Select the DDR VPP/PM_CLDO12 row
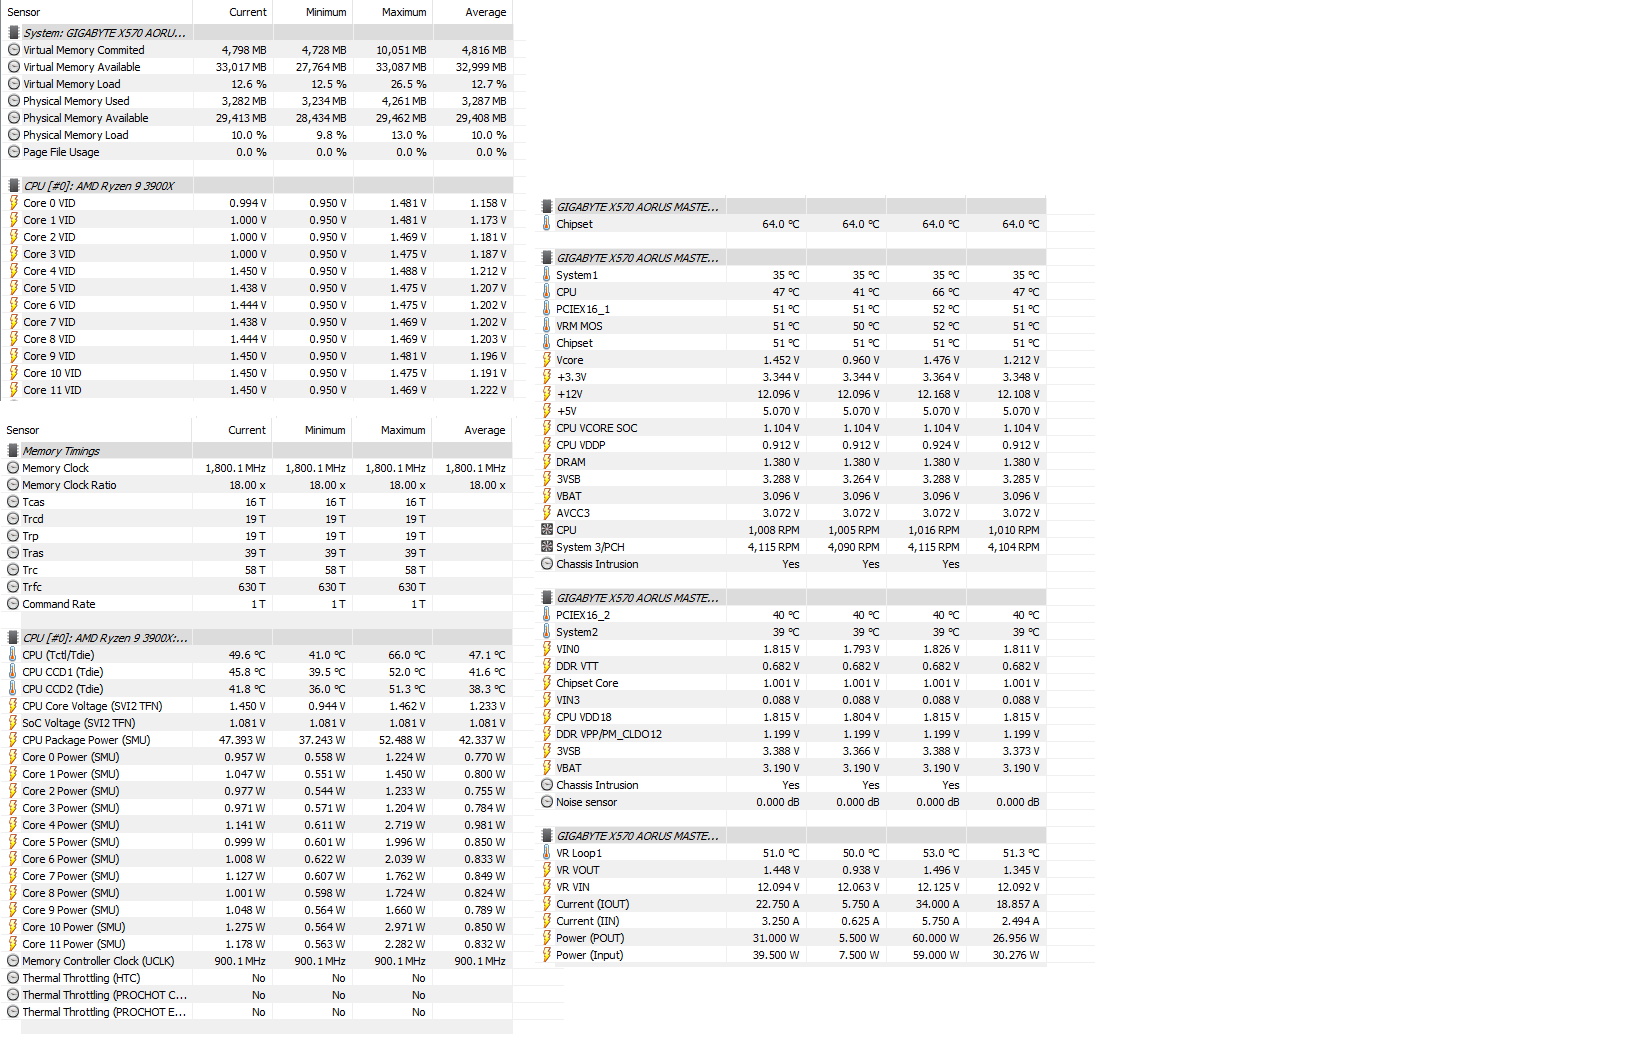This screenshot has height=1042, width=1644. 793,734
